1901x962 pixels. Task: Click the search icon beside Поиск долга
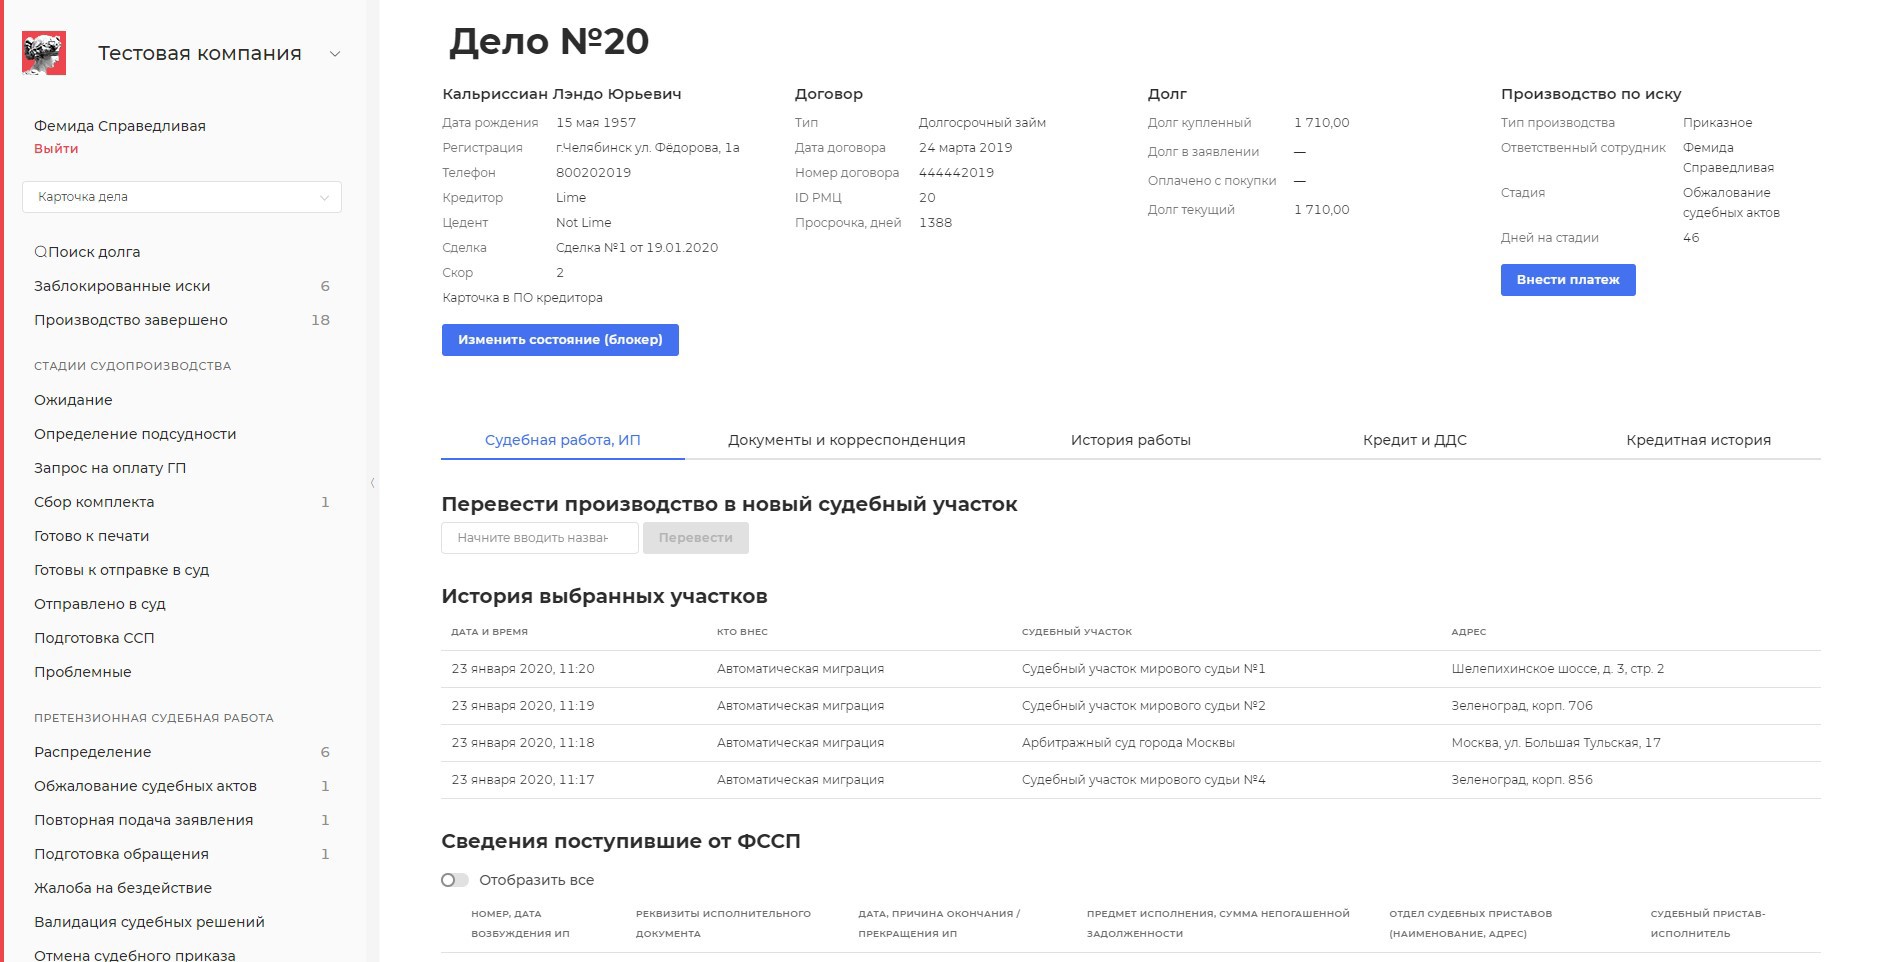[x=40, y=252]
